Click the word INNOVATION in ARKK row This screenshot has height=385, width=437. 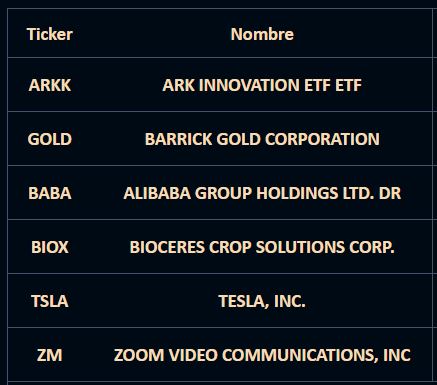point(249,85)
